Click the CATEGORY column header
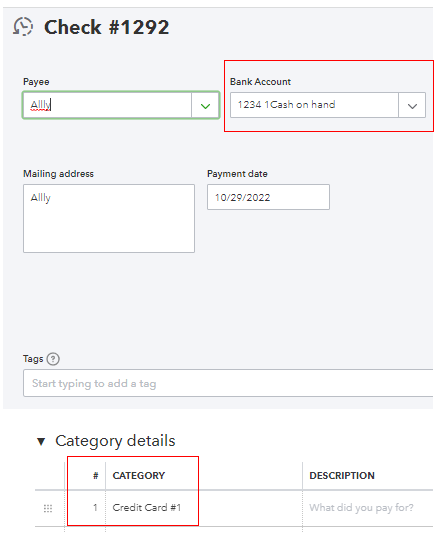 139,476
